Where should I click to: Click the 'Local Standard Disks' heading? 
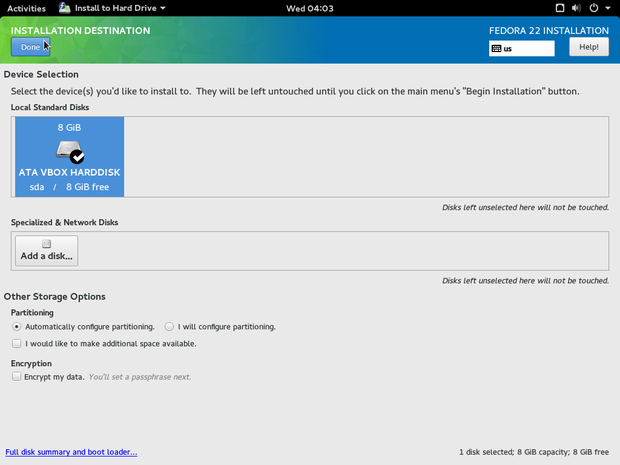coord(50,108)
